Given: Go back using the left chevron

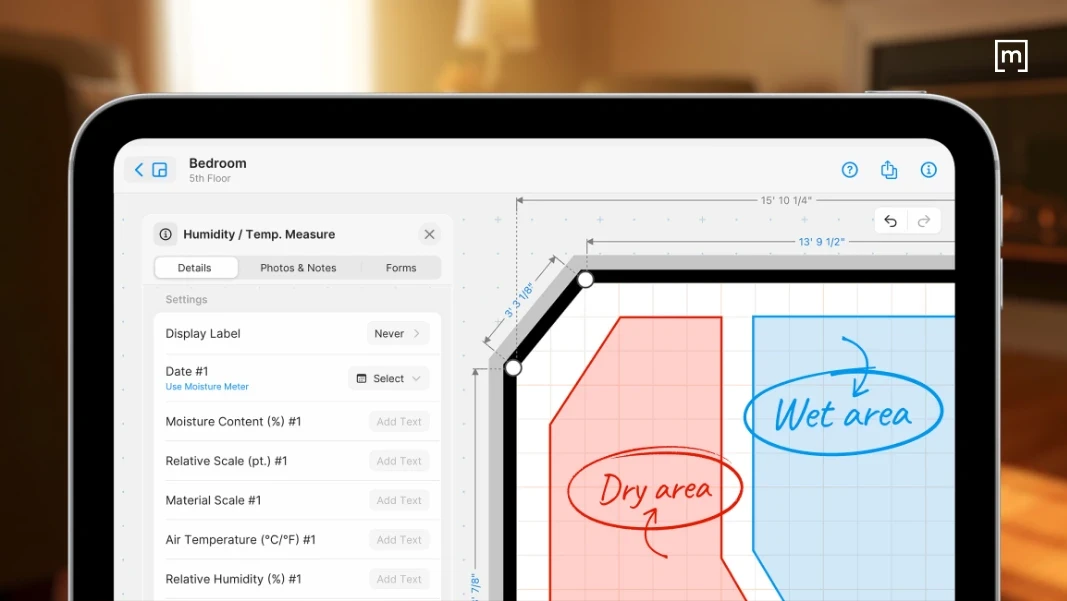Looking at the screenshot, I should click(x=139, y=169).
